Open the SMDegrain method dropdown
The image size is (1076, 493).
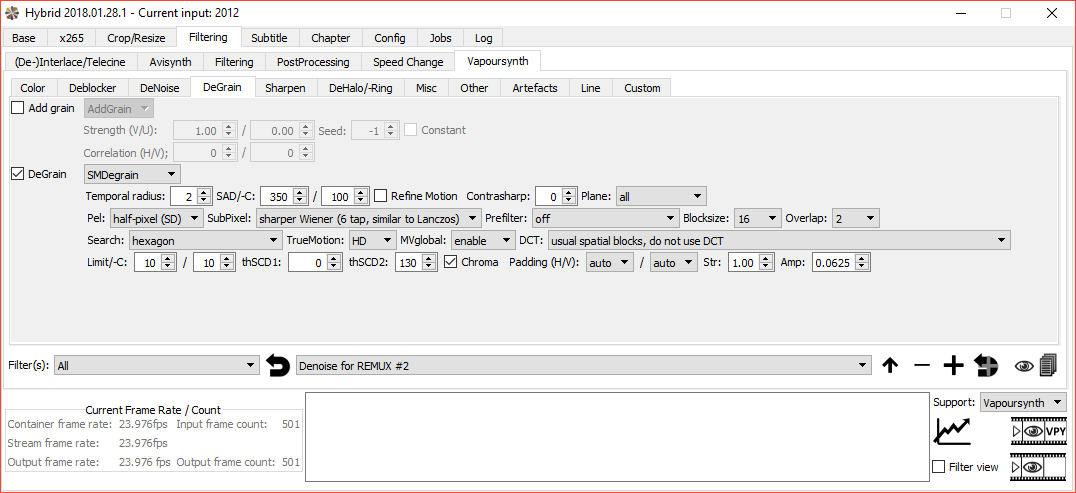(x=132, y=174)
